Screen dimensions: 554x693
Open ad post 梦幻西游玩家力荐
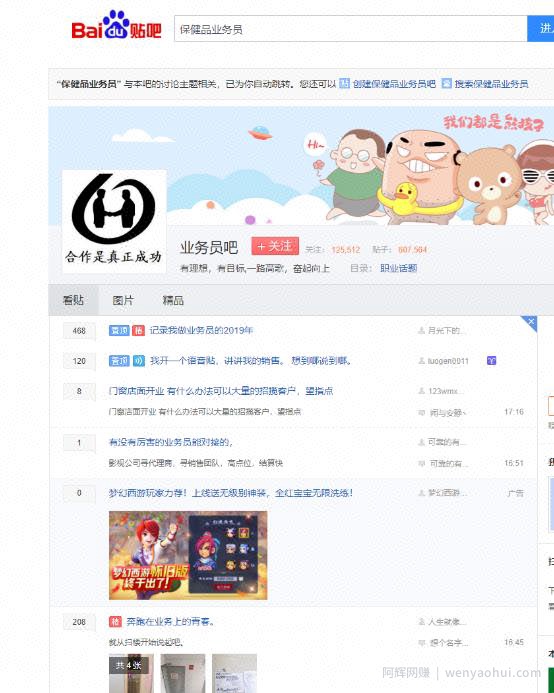[x=231, y=493]
